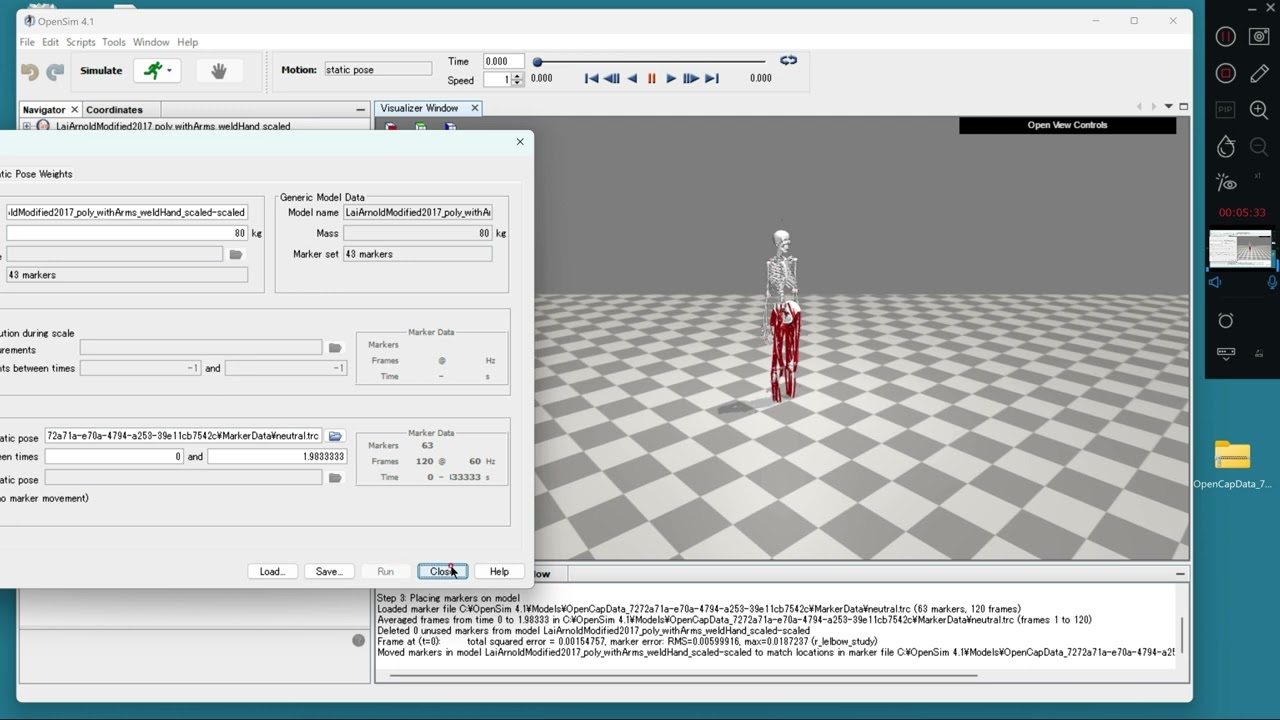
Task: Close the Visualizer Window tab
Action: pyautogui.click(x=475, y=108)
